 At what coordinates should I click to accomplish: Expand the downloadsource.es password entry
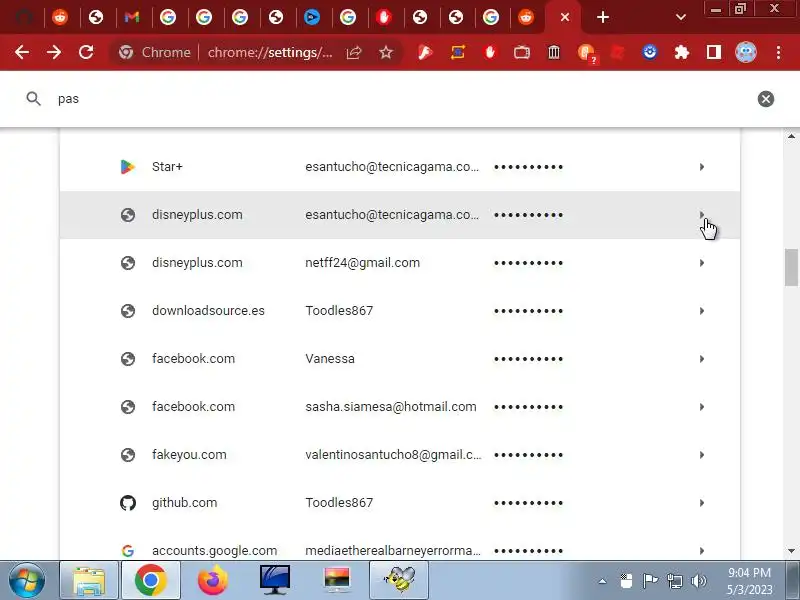point(702,311)
